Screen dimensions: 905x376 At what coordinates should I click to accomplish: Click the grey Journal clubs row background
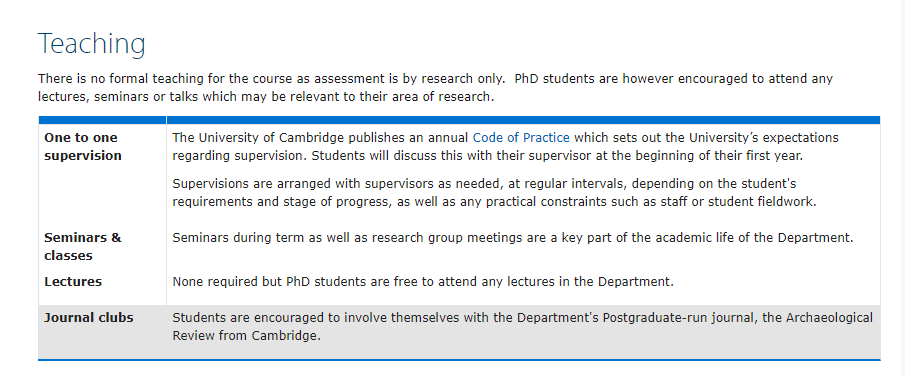pos(459,332)
